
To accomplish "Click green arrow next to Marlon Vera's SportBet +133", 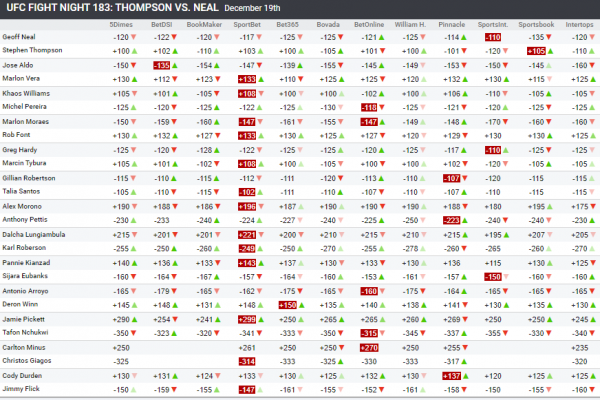I will coord(261,80).
